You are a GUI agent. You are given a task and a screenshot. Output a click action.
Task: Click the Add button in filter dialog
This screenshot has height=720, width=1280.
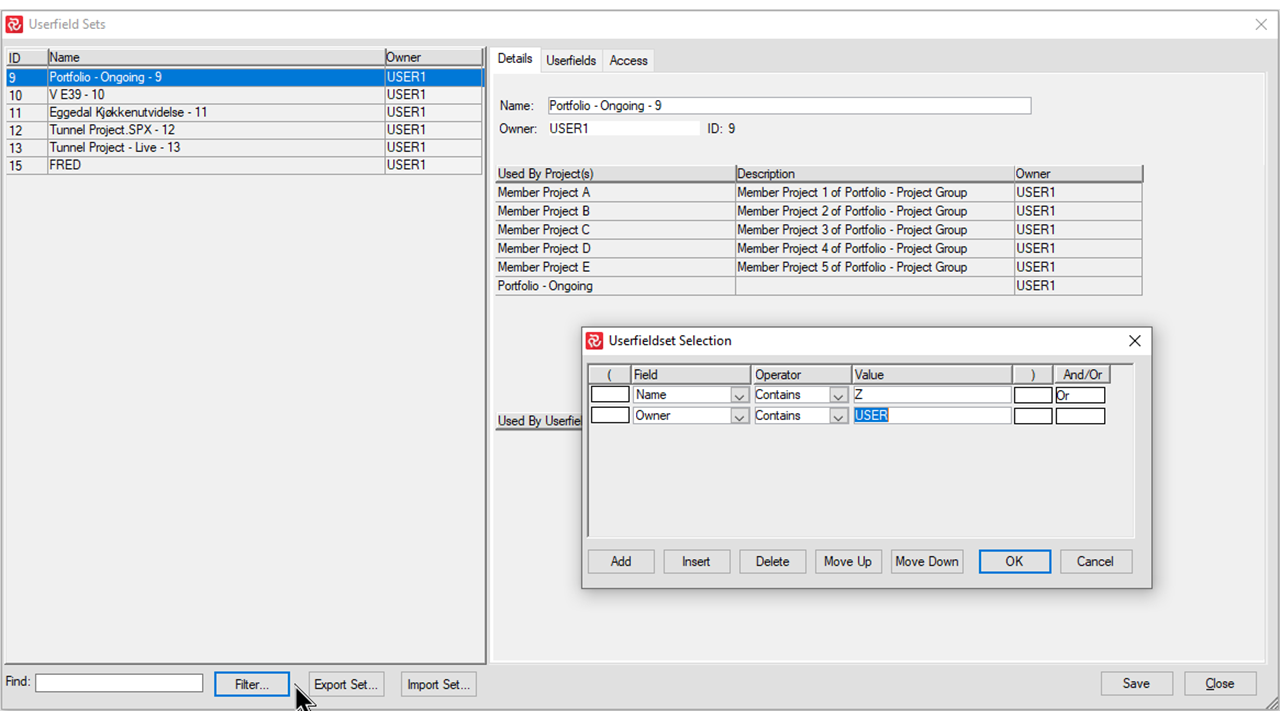point(621,562)
